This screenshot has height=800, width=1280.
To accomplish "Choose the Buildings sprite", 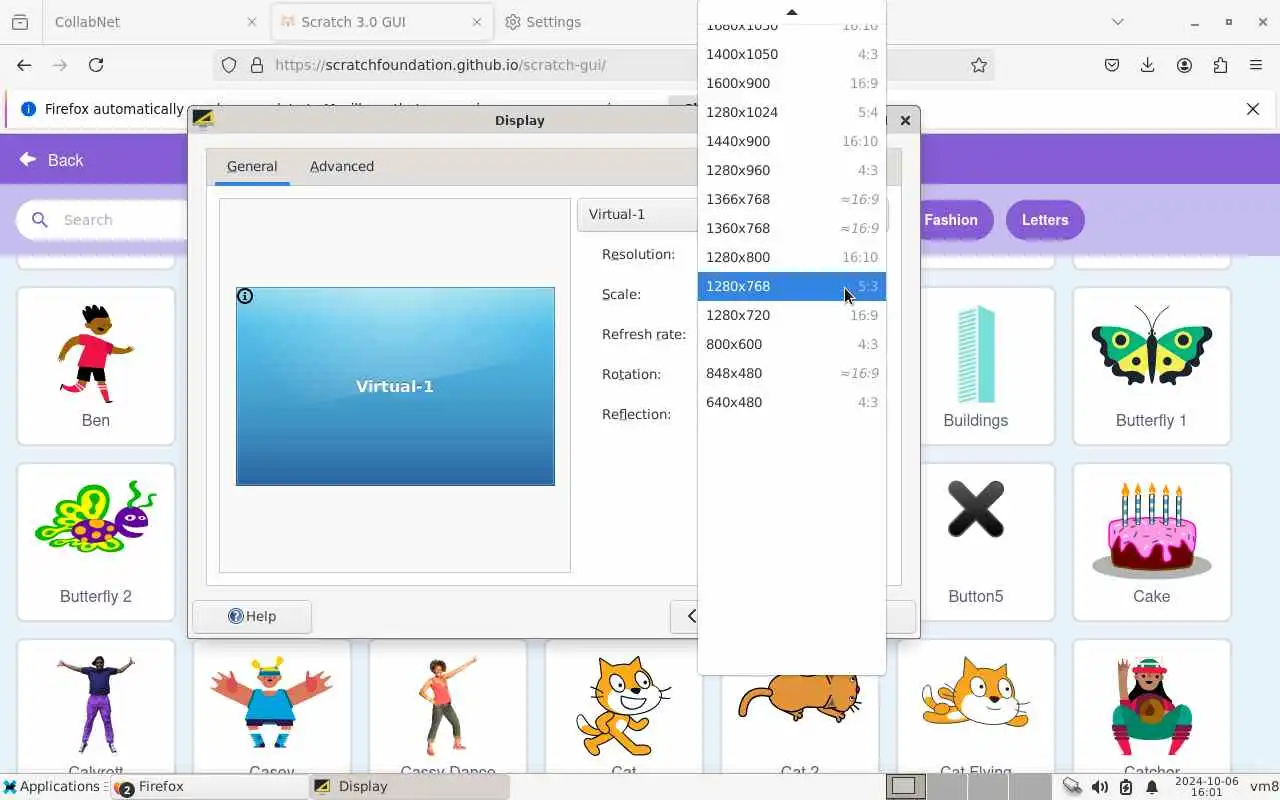I will click(976, 366).
